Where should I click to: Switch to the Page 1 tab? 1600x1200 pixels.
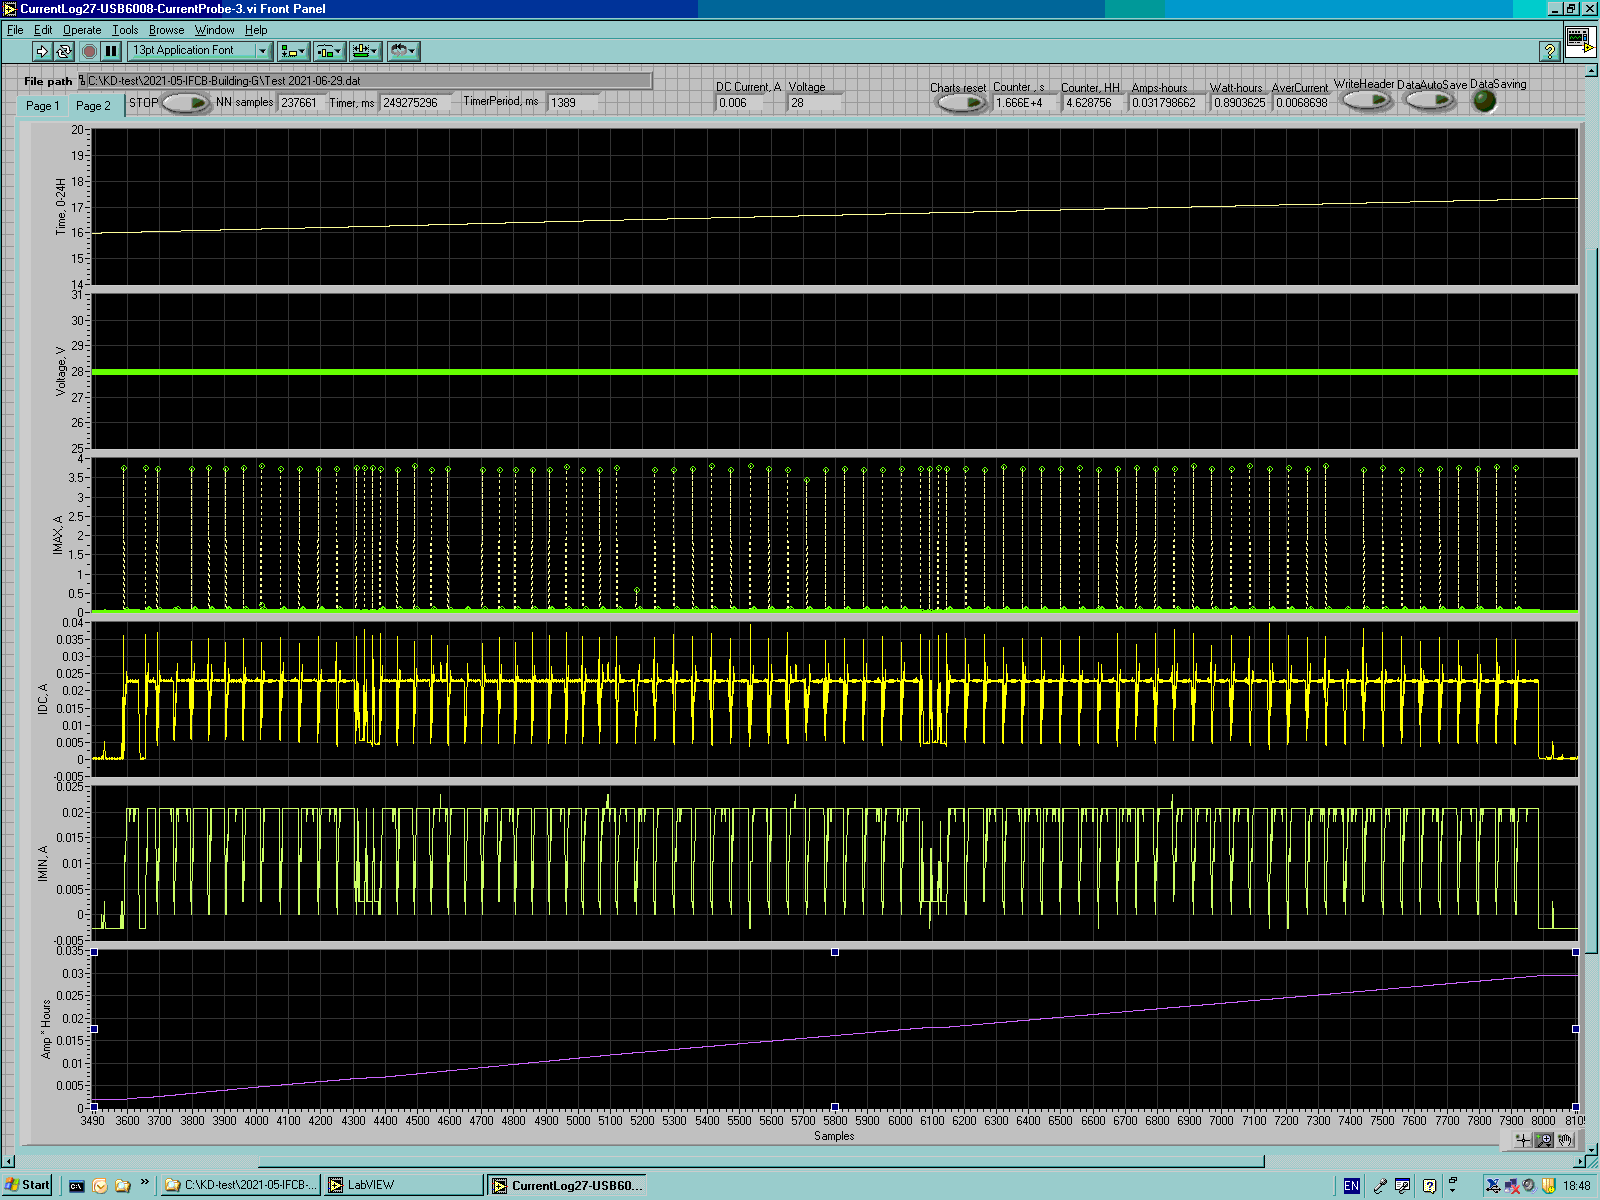pos(43,106)
